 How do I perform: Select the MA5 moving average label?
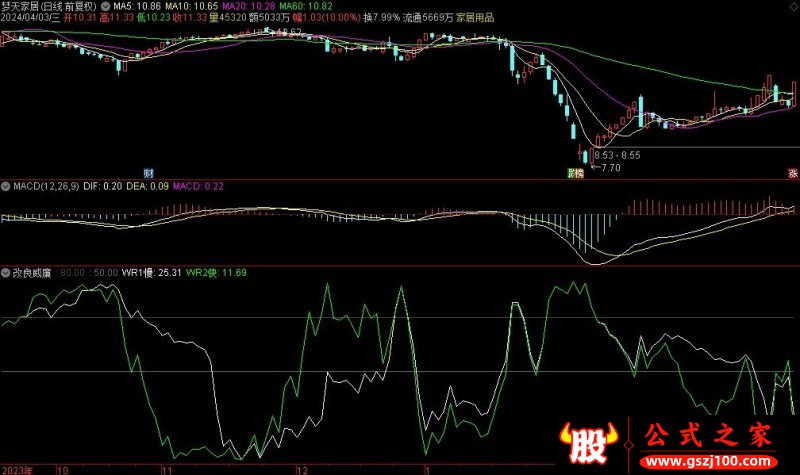point(136,6)
